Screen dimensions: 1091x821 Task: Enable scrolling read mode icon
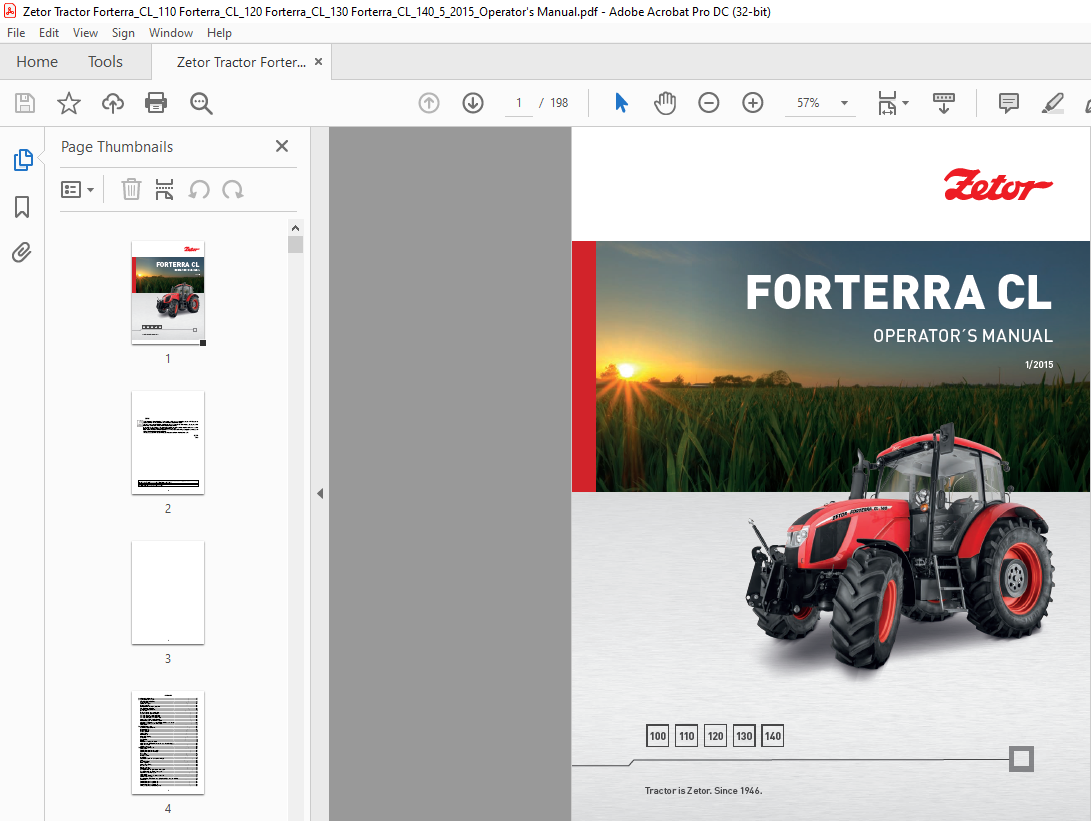click(943, 103)
